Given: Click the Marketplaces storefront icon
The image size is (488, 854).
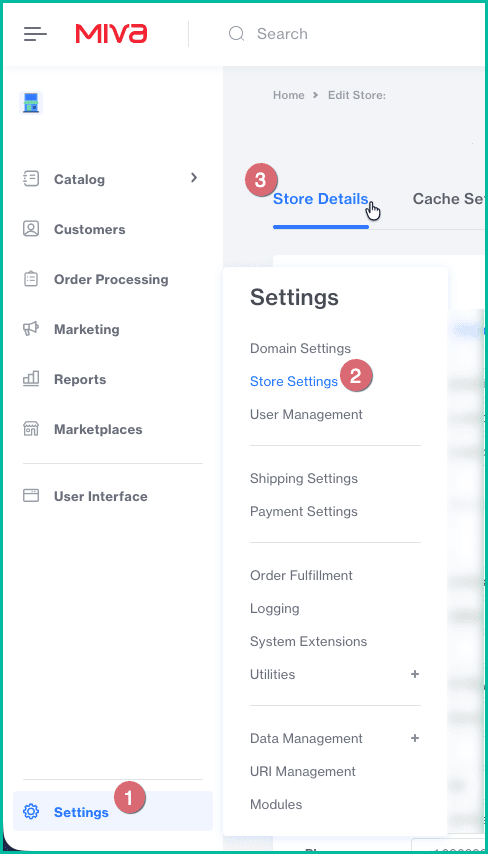Looking at the screenshot, I should (x=31, y=429).
